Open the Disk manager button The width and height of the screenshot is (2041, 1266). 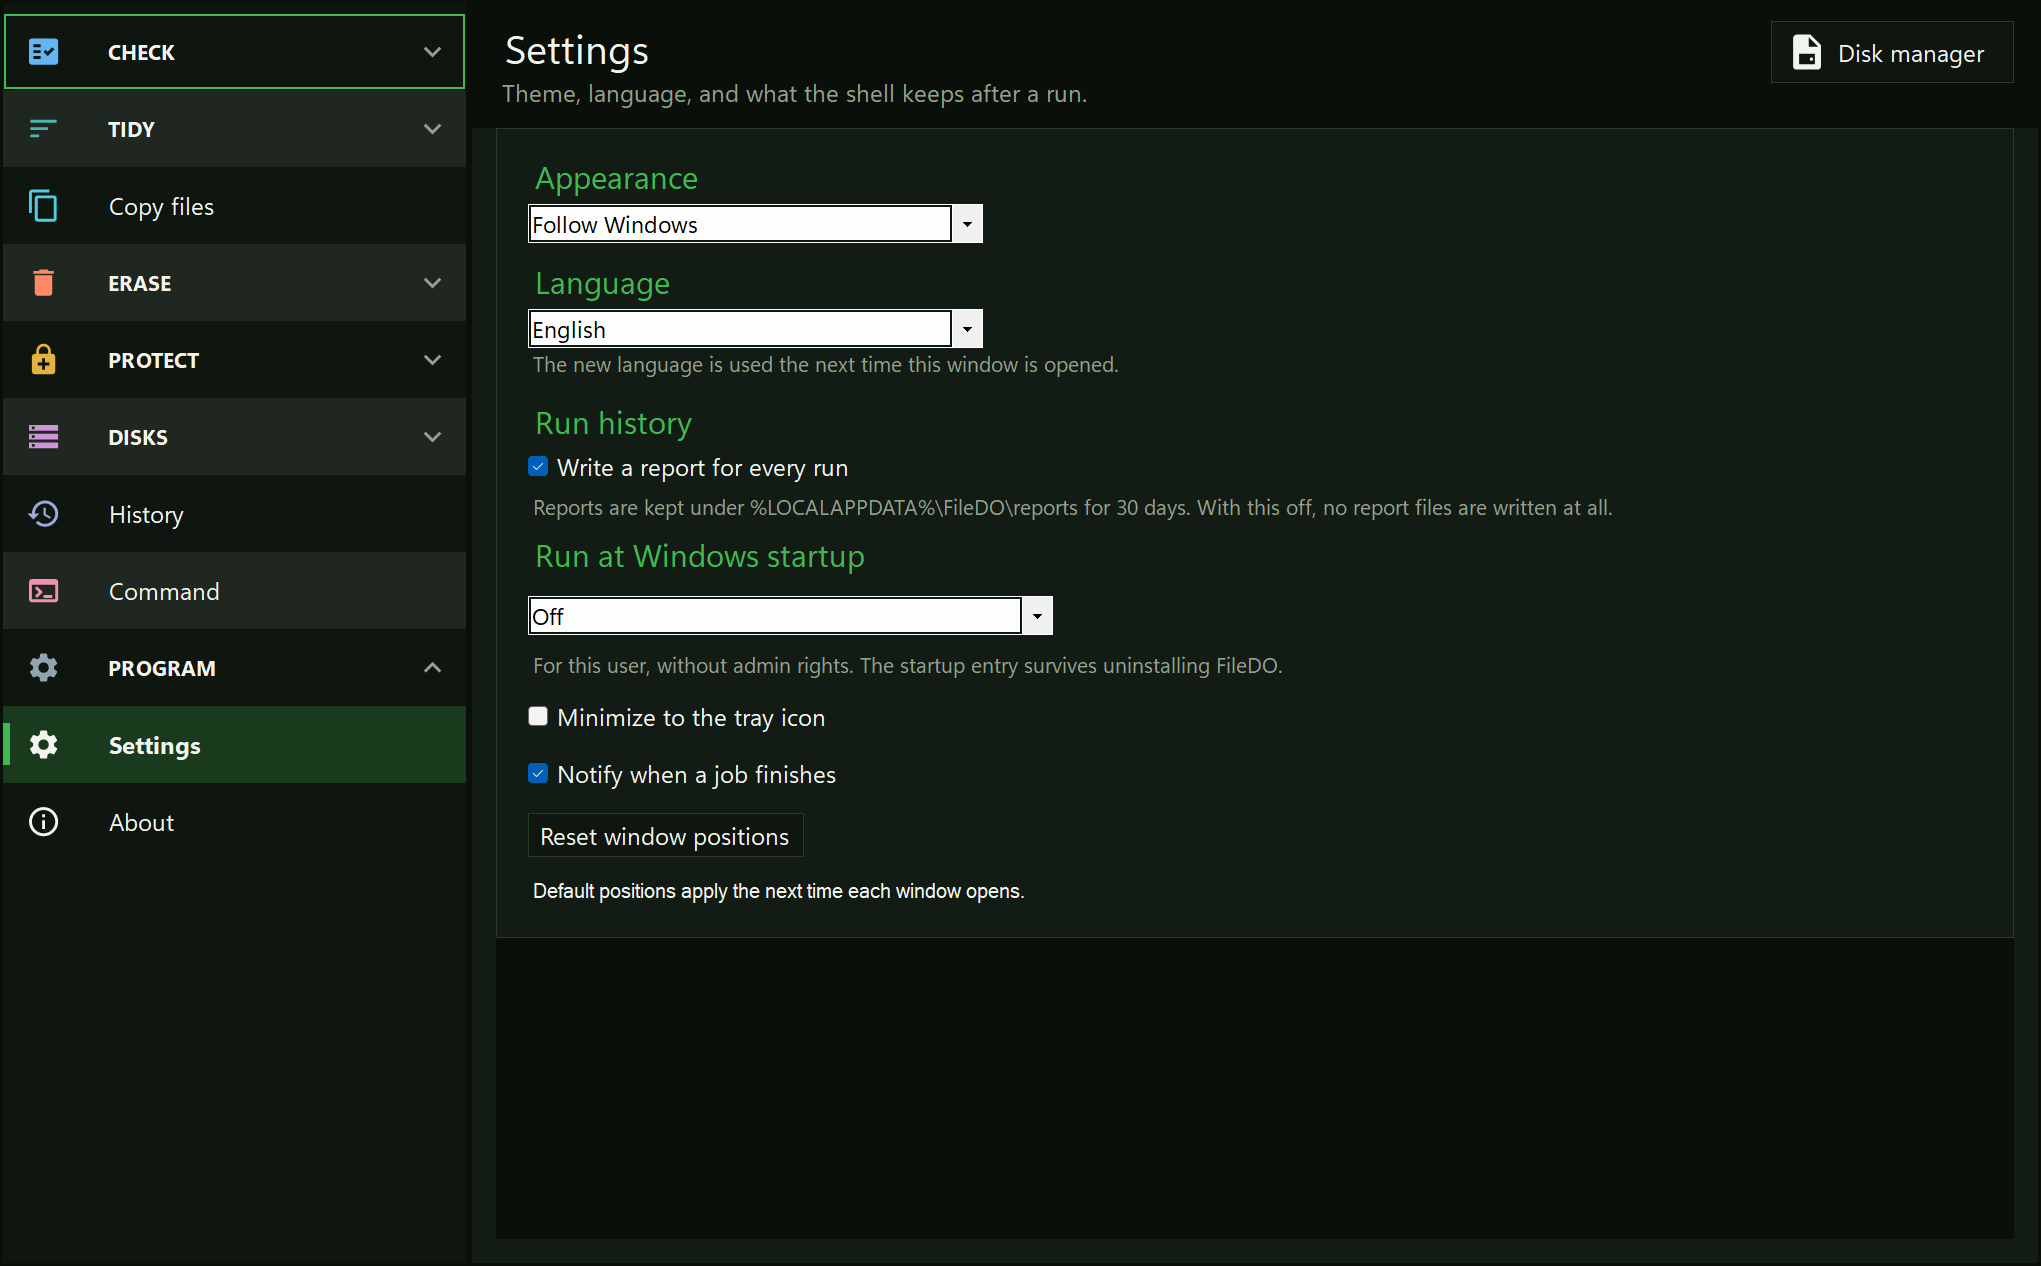point(1892,52)
